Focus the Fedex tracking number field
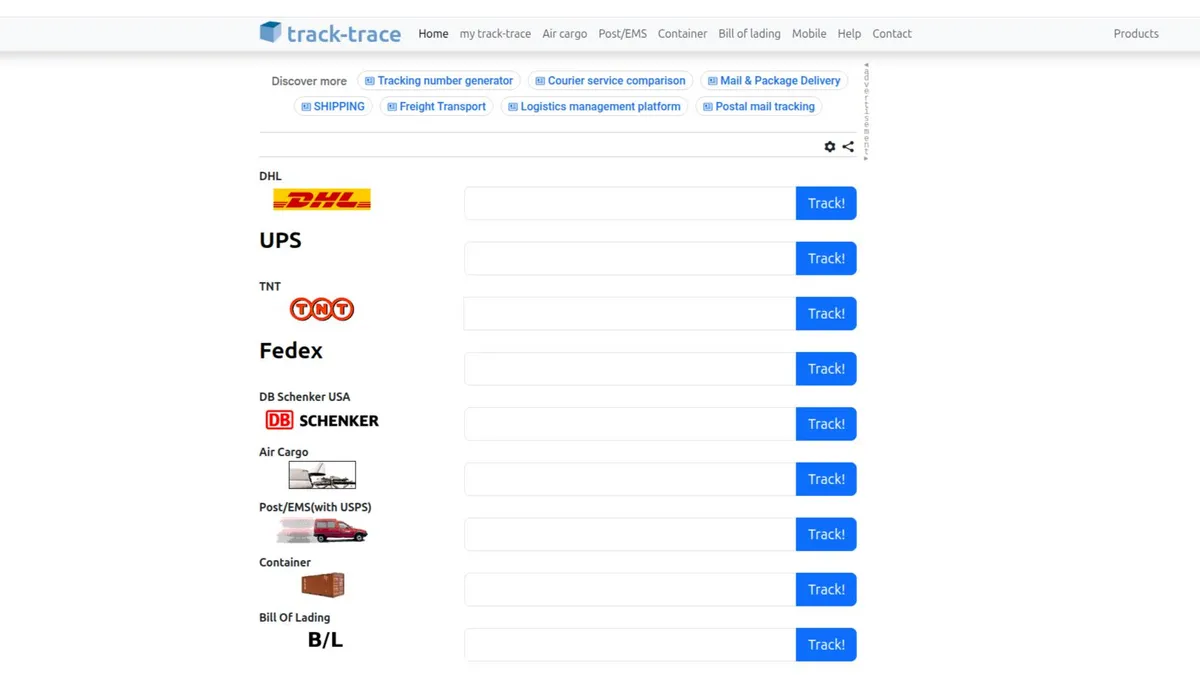The width and height of the screenshot is (1200, 675). (630, 368)
